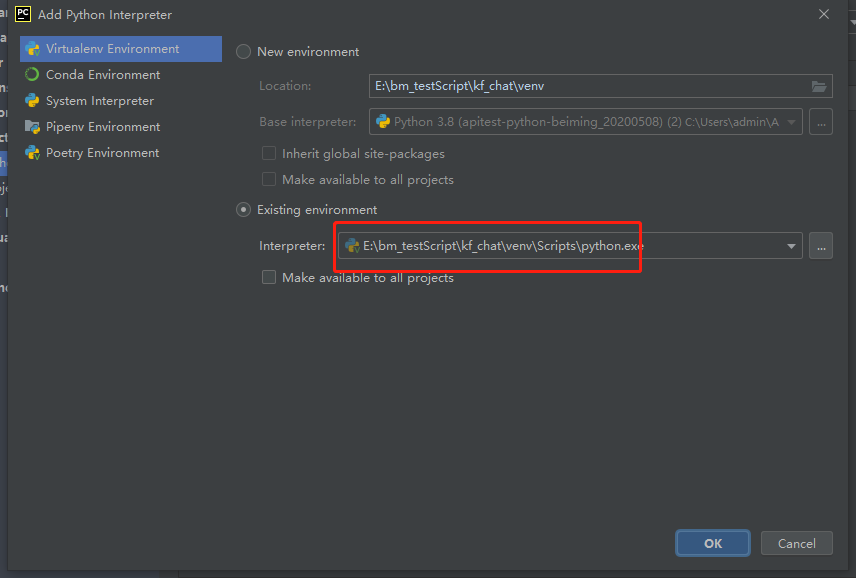Image resolution: width=856 pixels, height=578 pixels.
Task: Click the Virtualenv Environment python icon
Action: click(32, 49)
